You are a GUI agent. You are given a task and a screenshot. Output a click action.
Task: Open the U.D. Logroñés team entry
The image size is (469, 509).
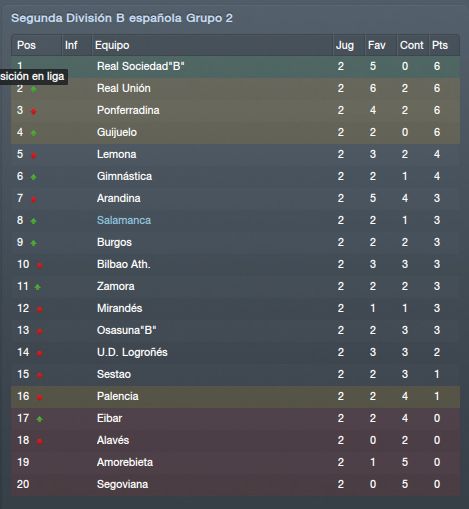click(132, 352)
